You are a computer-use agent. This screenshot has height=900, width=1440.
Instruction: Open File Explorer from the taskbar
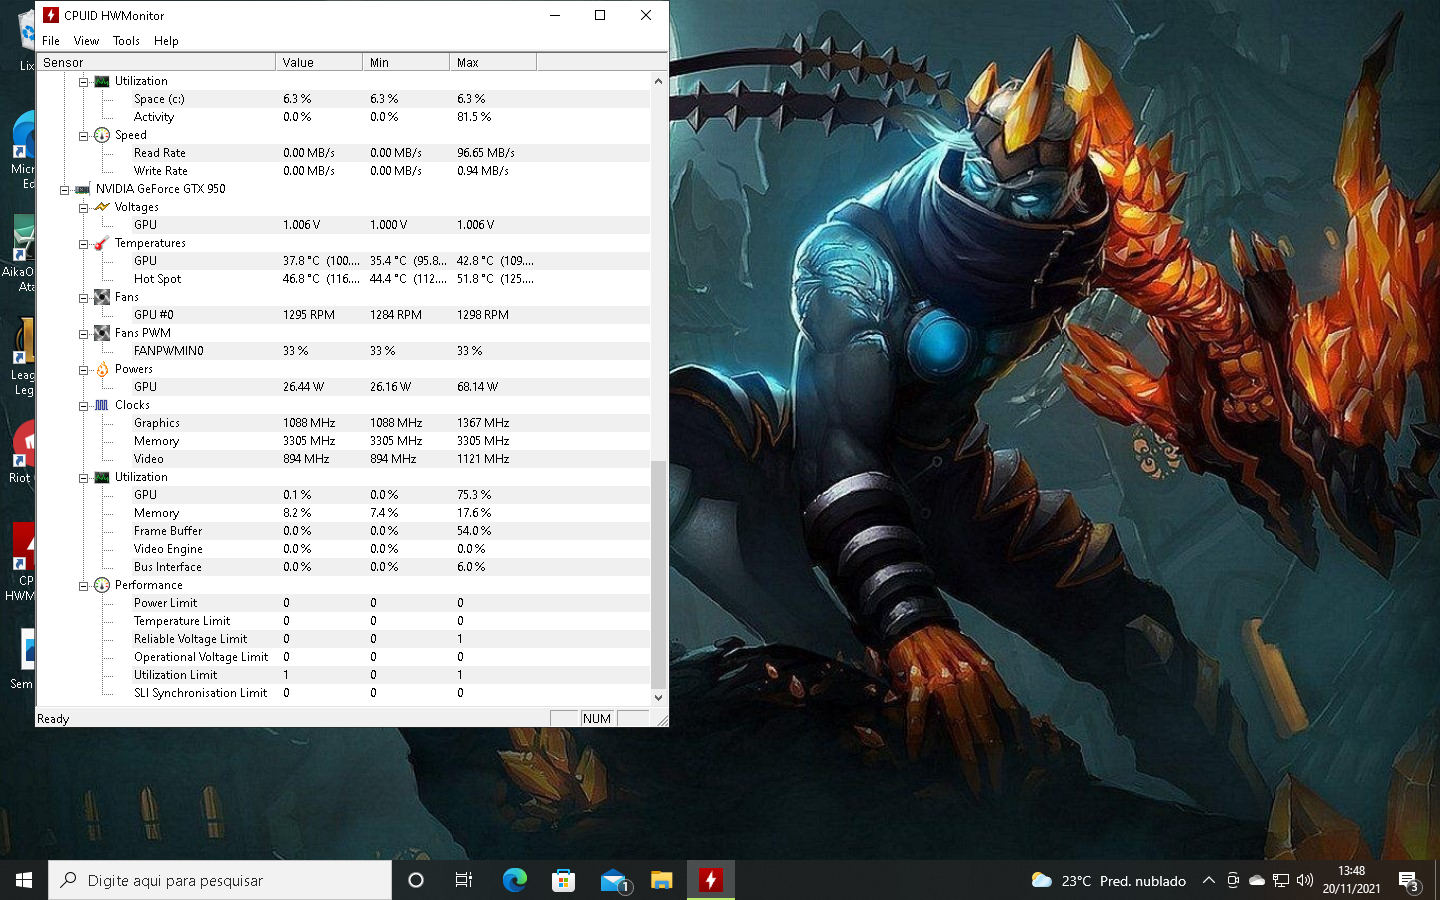(x=662, y=880)
